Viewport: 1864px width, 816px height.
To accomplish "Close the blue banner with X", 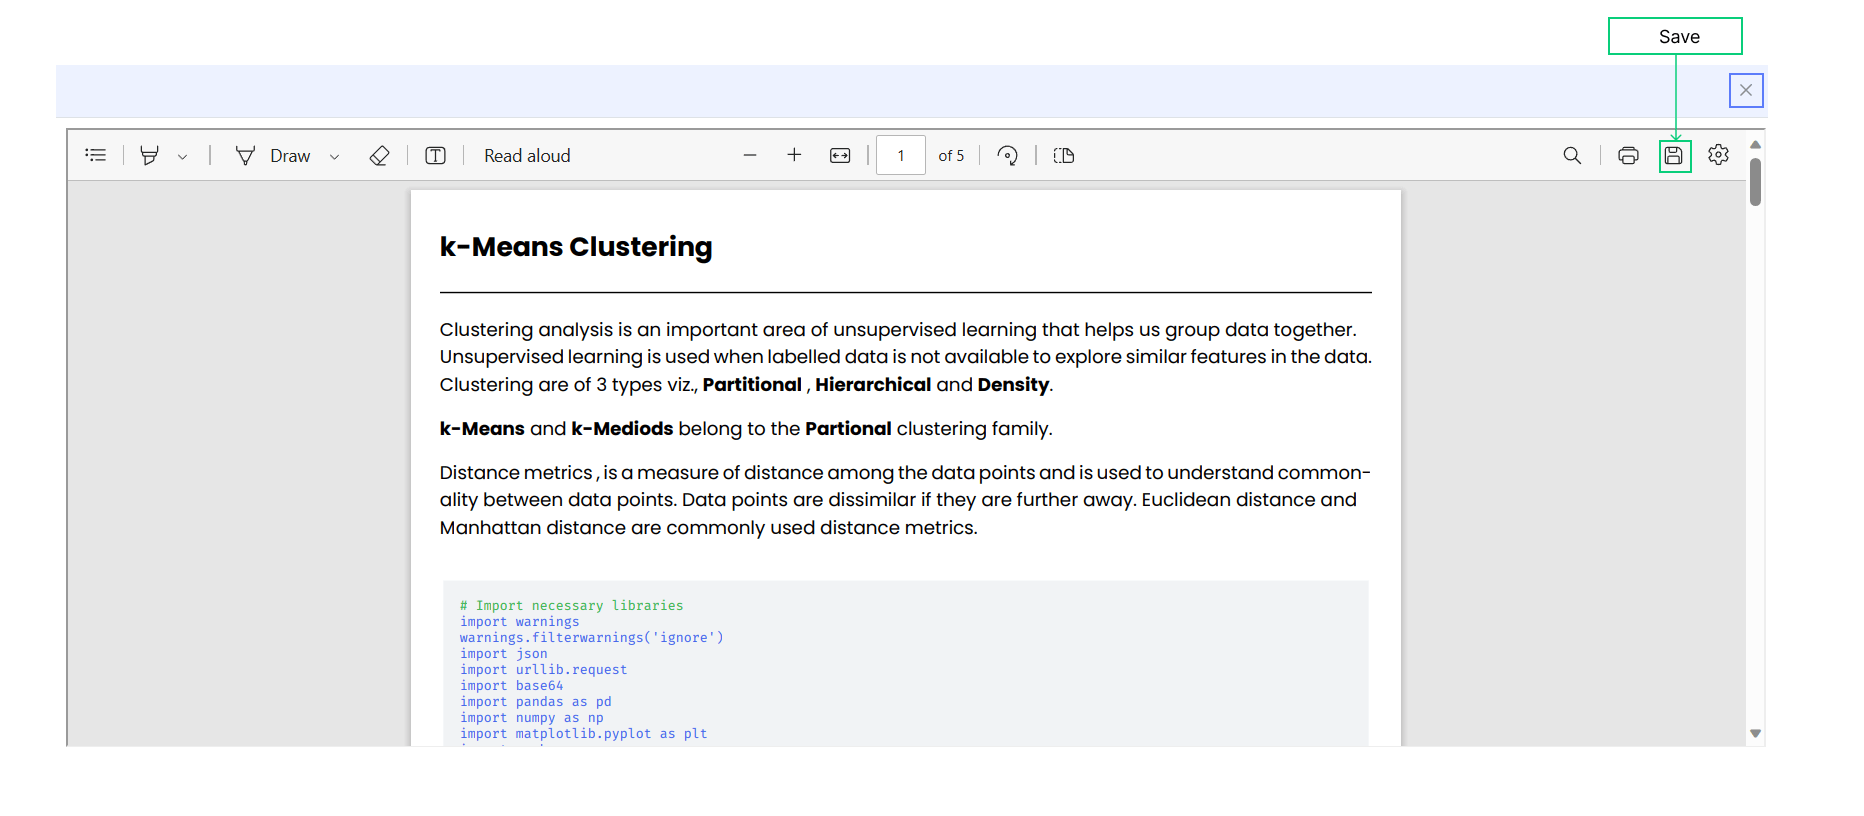I will tap(1746, 90).
